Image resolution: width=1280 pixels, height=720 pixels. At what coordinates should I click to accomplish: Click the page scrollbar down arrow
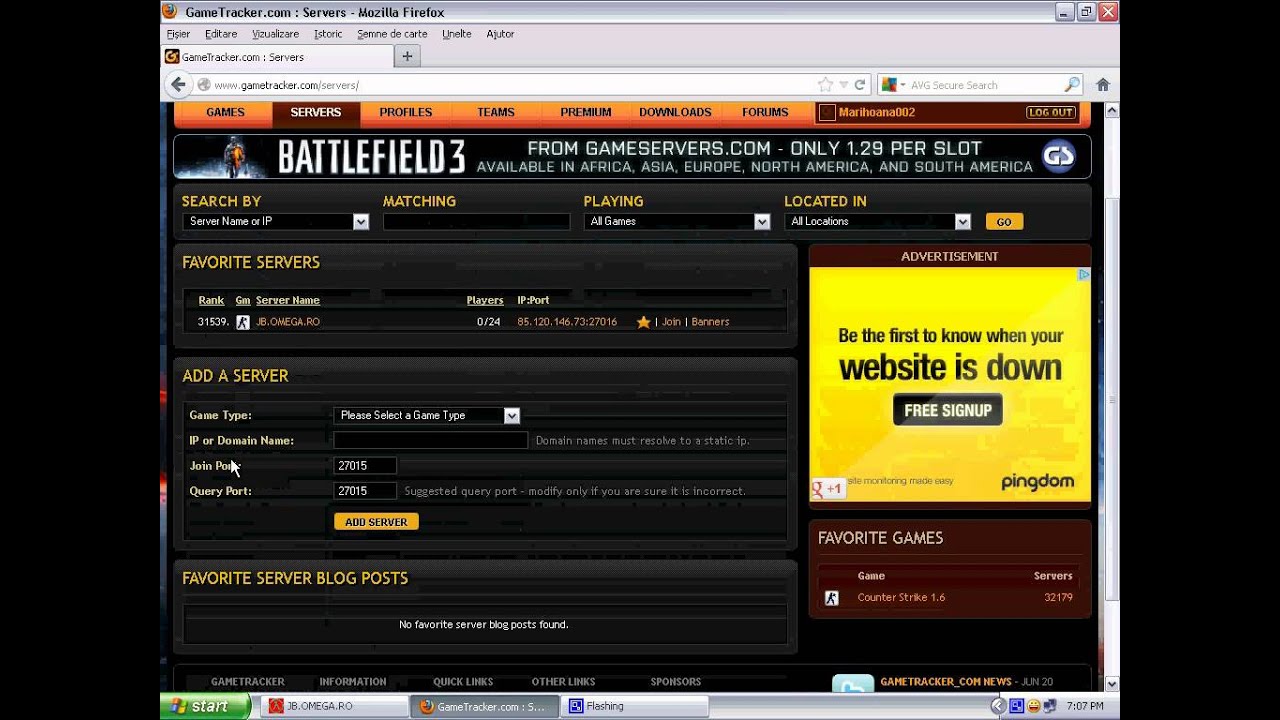(1112, 684)
